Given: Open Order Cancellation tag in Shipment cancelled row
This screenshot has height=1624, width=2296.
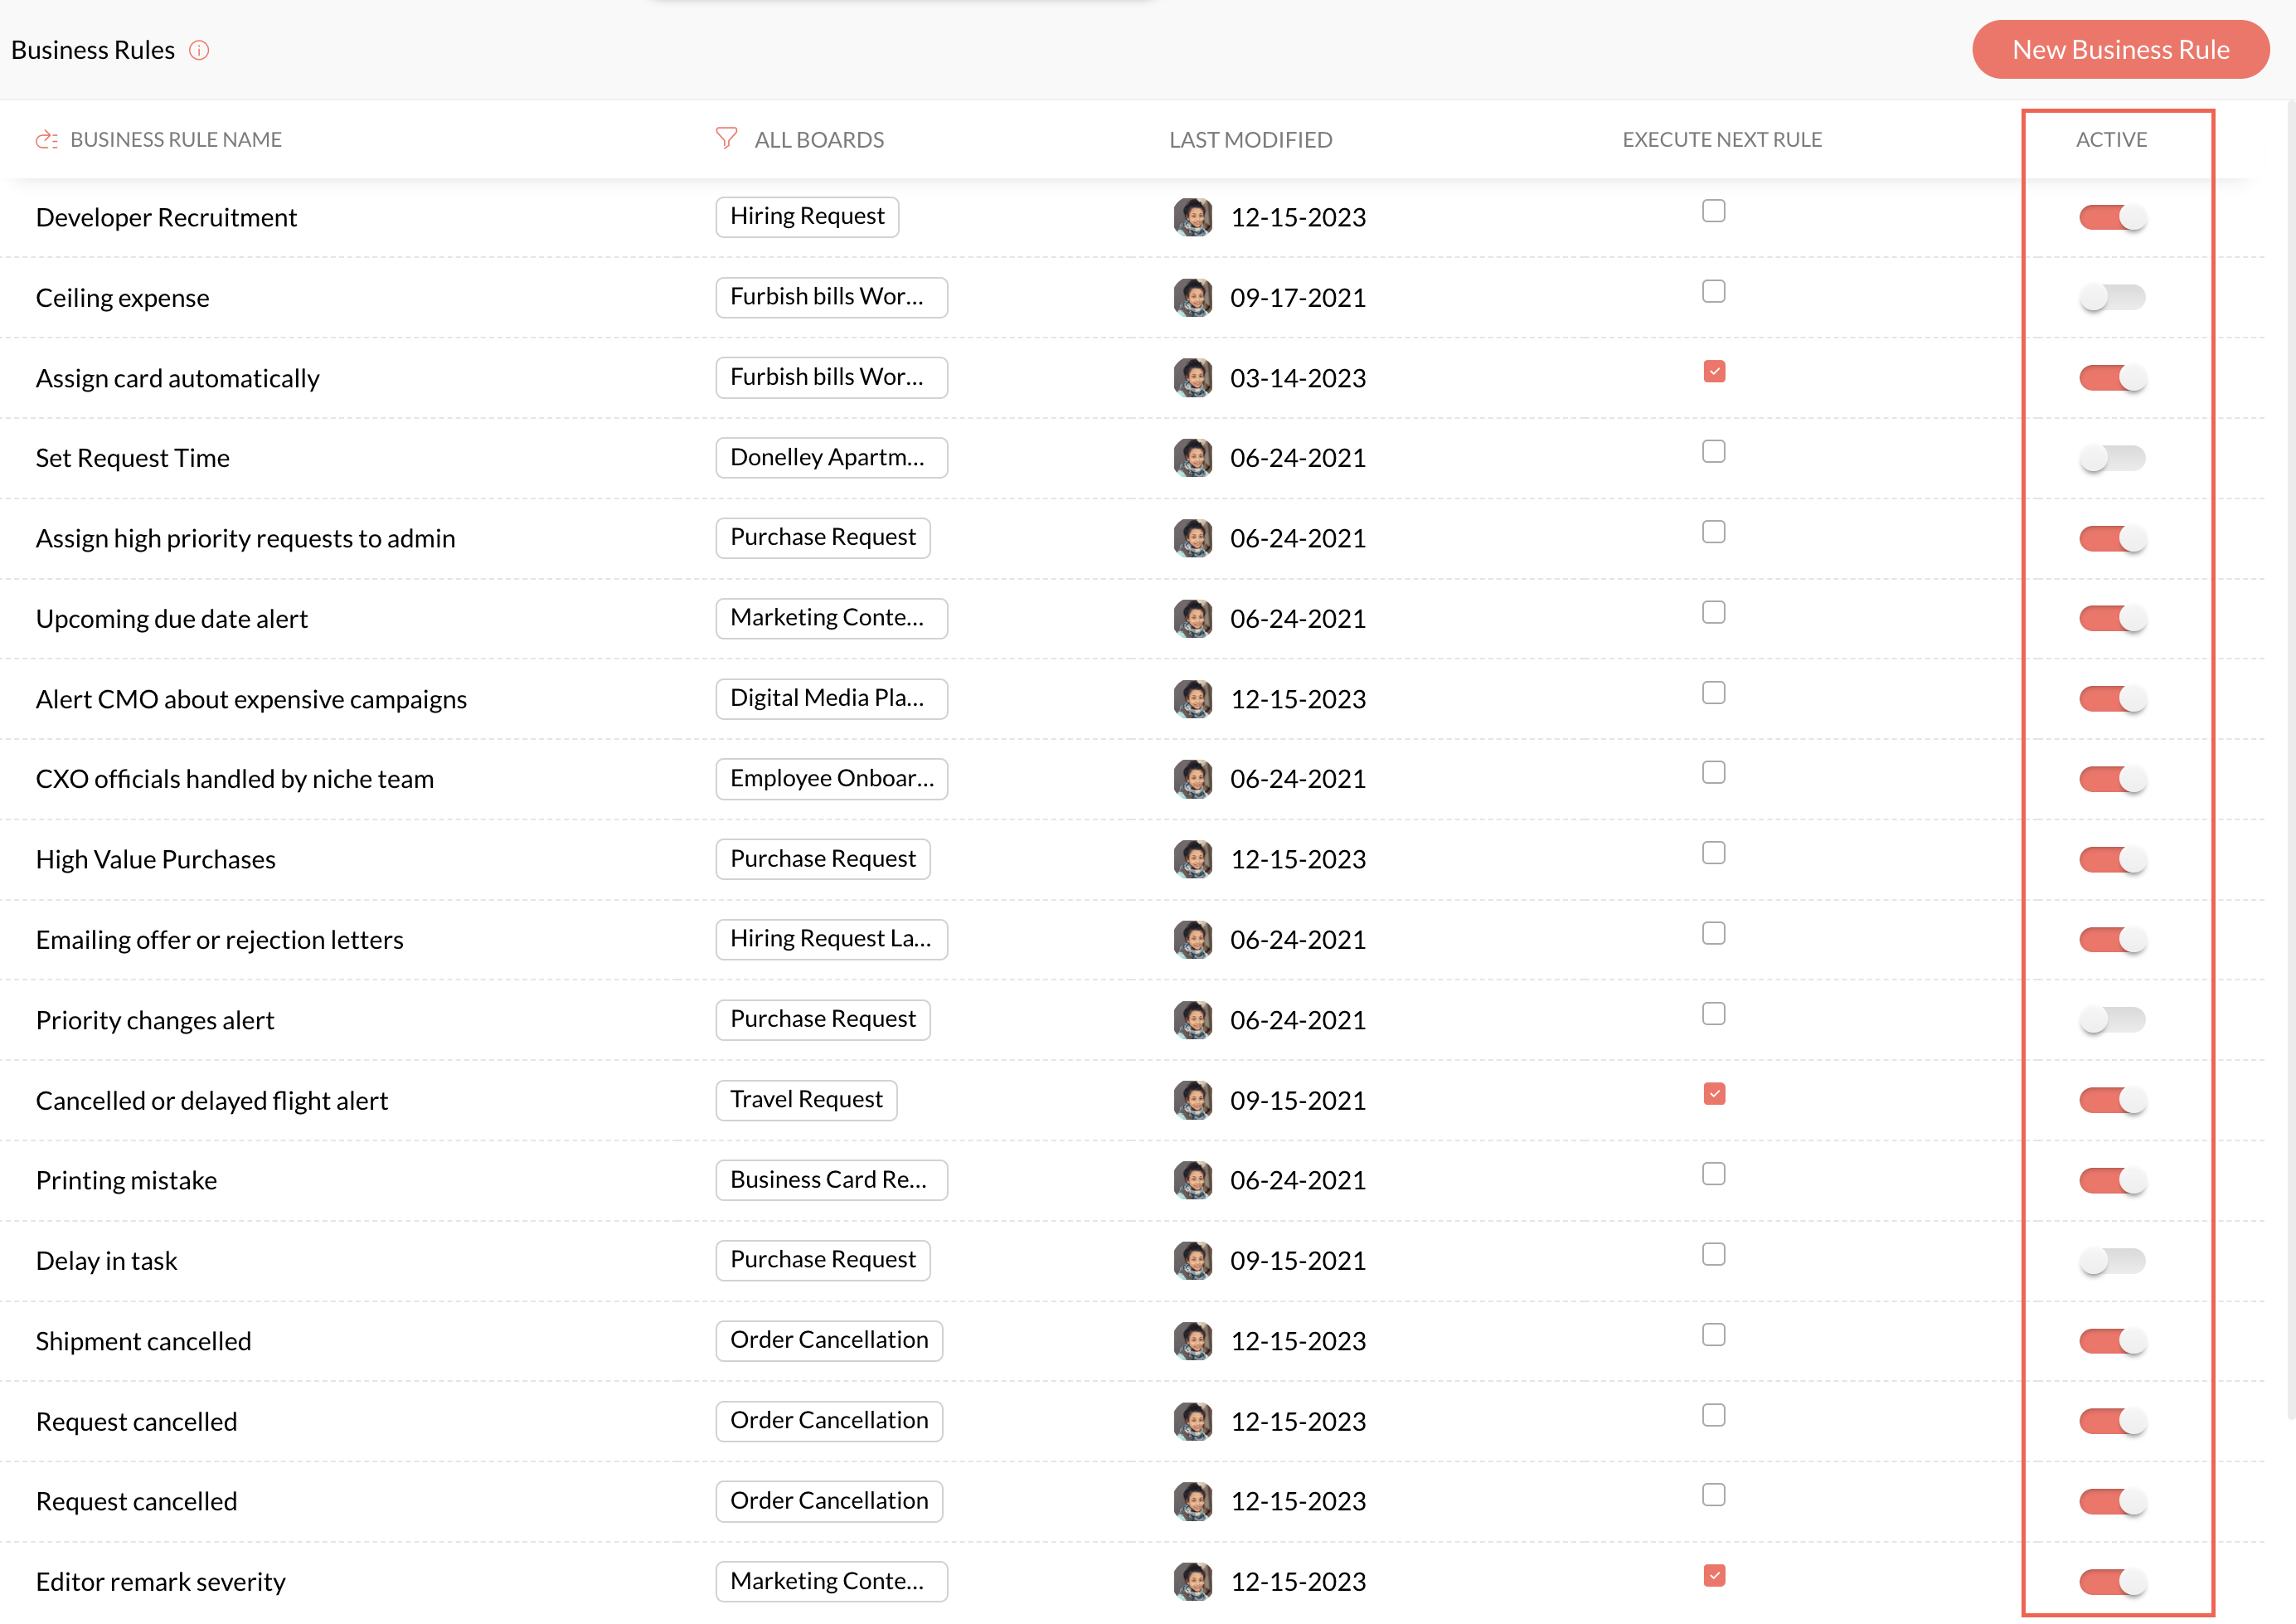Looking at the screenshot, I should [829, 1341].
